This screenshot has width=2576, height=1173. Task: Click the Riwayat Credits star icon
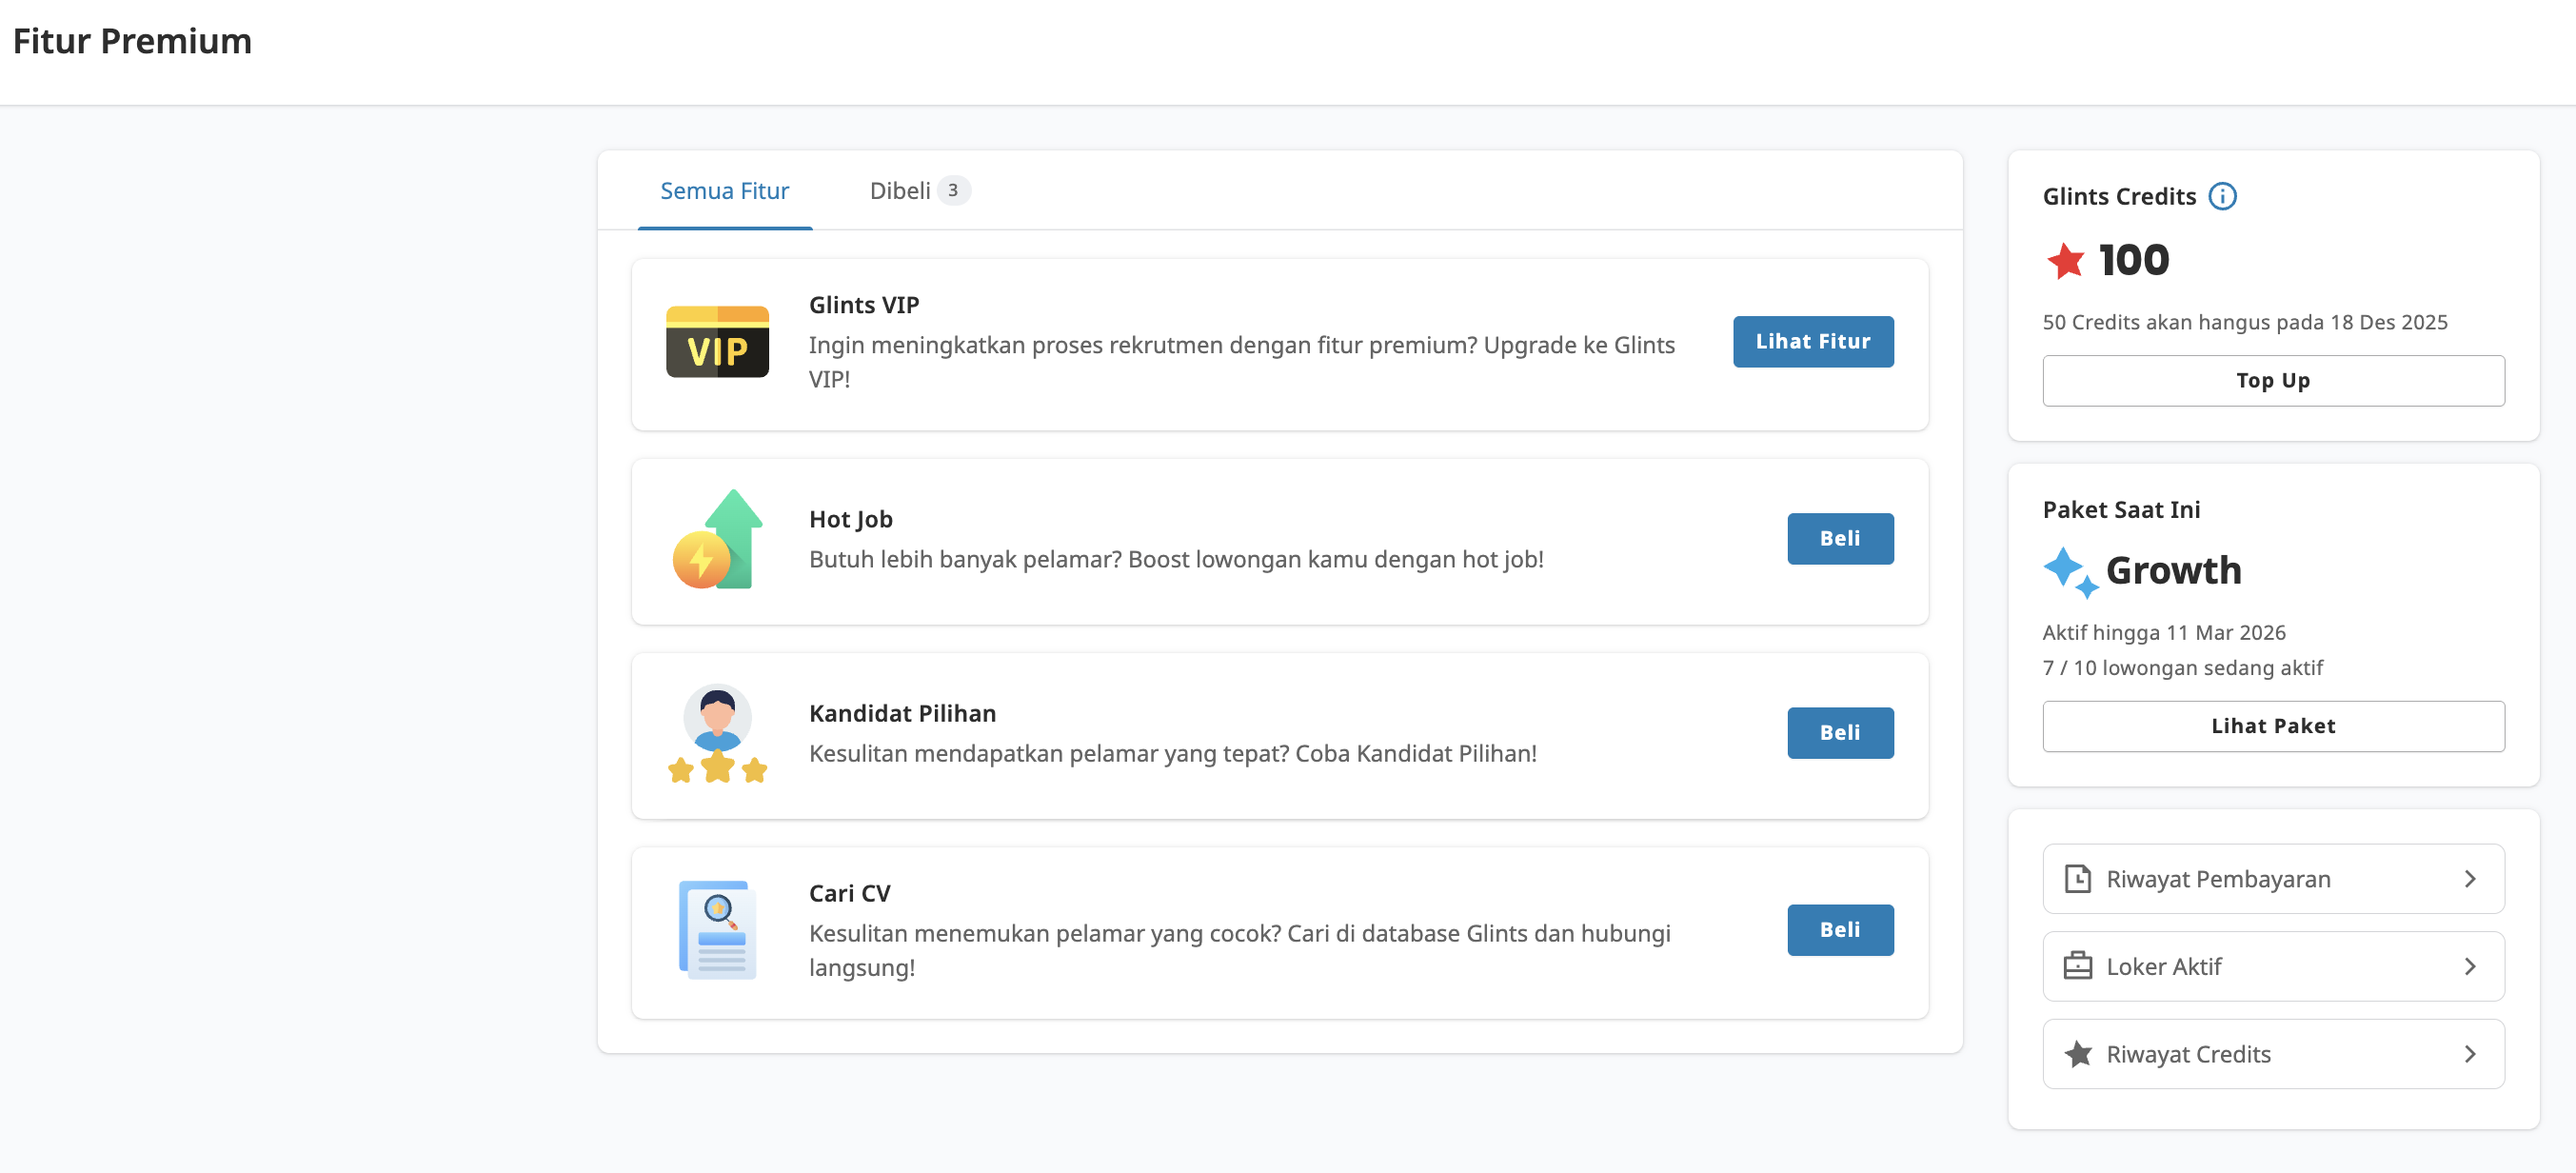tap(2080, 1054)
